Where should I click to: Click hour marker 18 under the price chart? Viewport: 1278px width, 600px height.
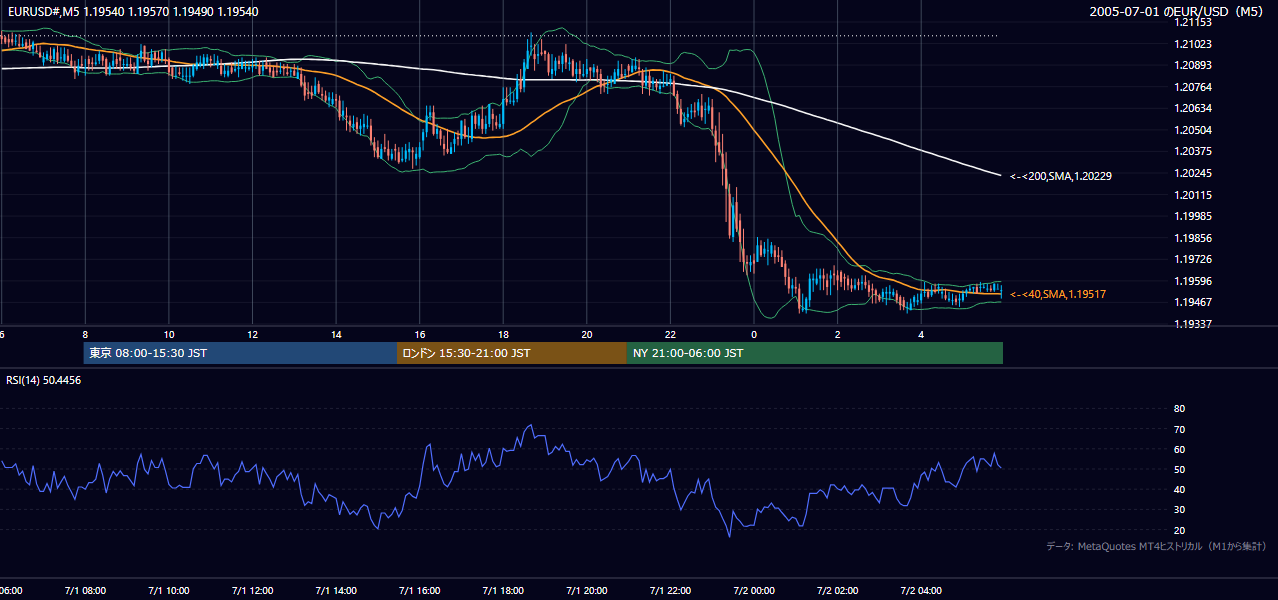point(503,334)
